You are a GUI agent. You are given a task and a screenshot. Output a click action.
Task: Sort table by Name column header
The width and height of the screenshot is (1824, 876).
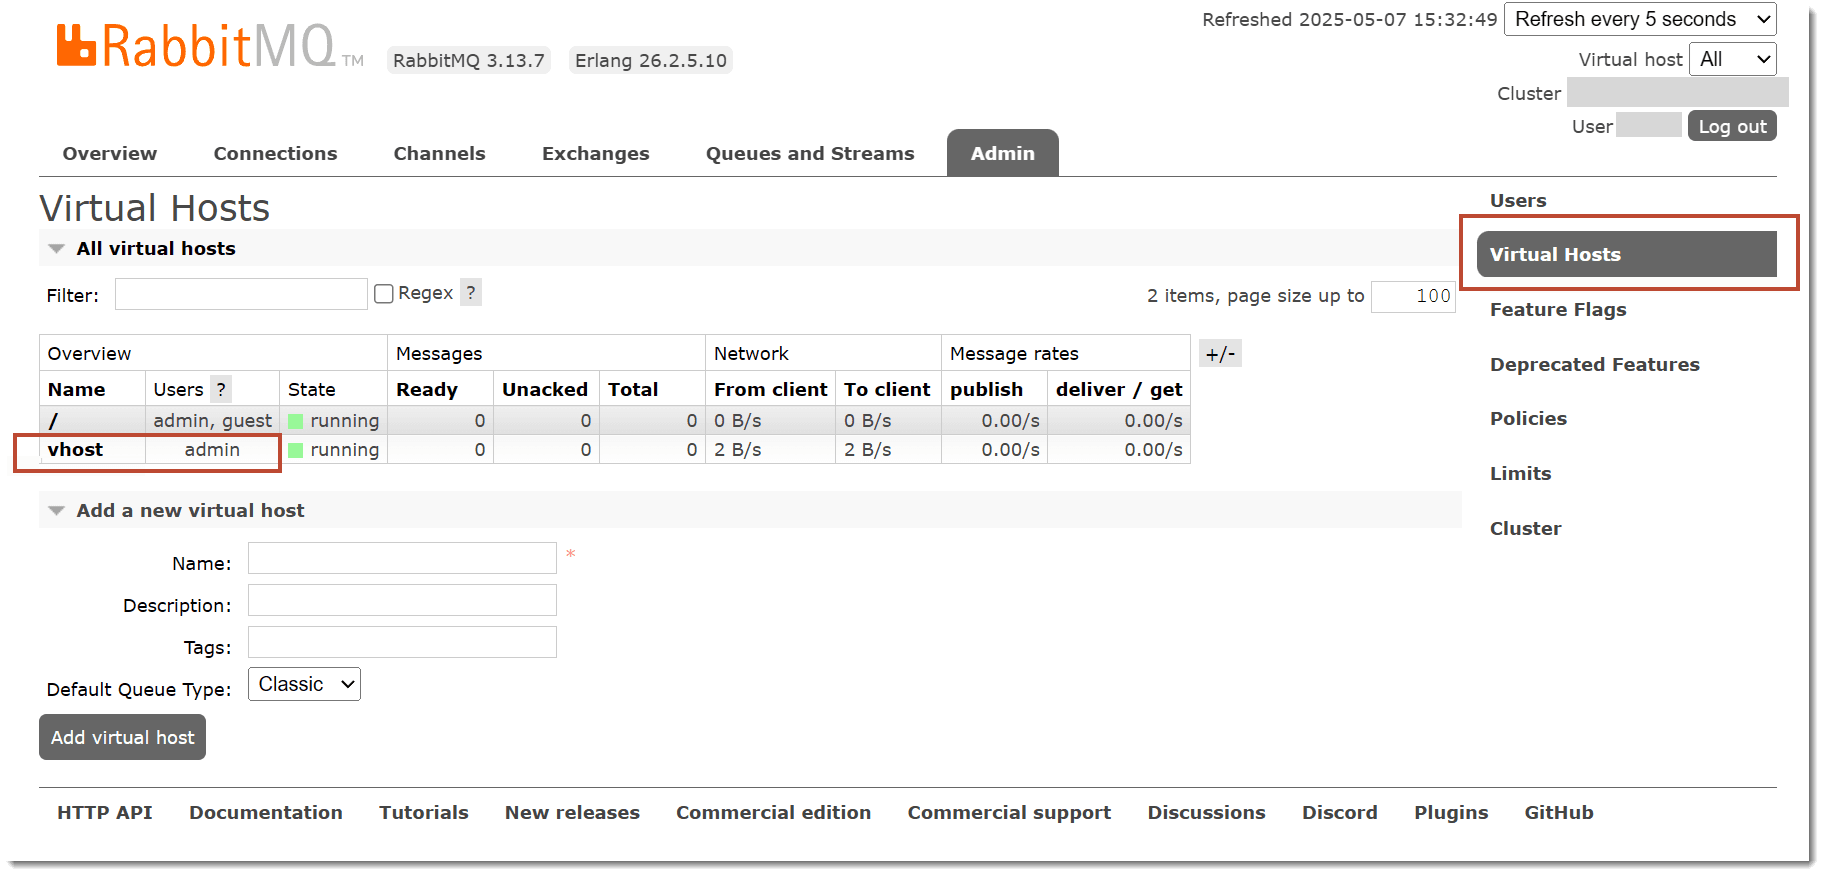pos(76,389)
